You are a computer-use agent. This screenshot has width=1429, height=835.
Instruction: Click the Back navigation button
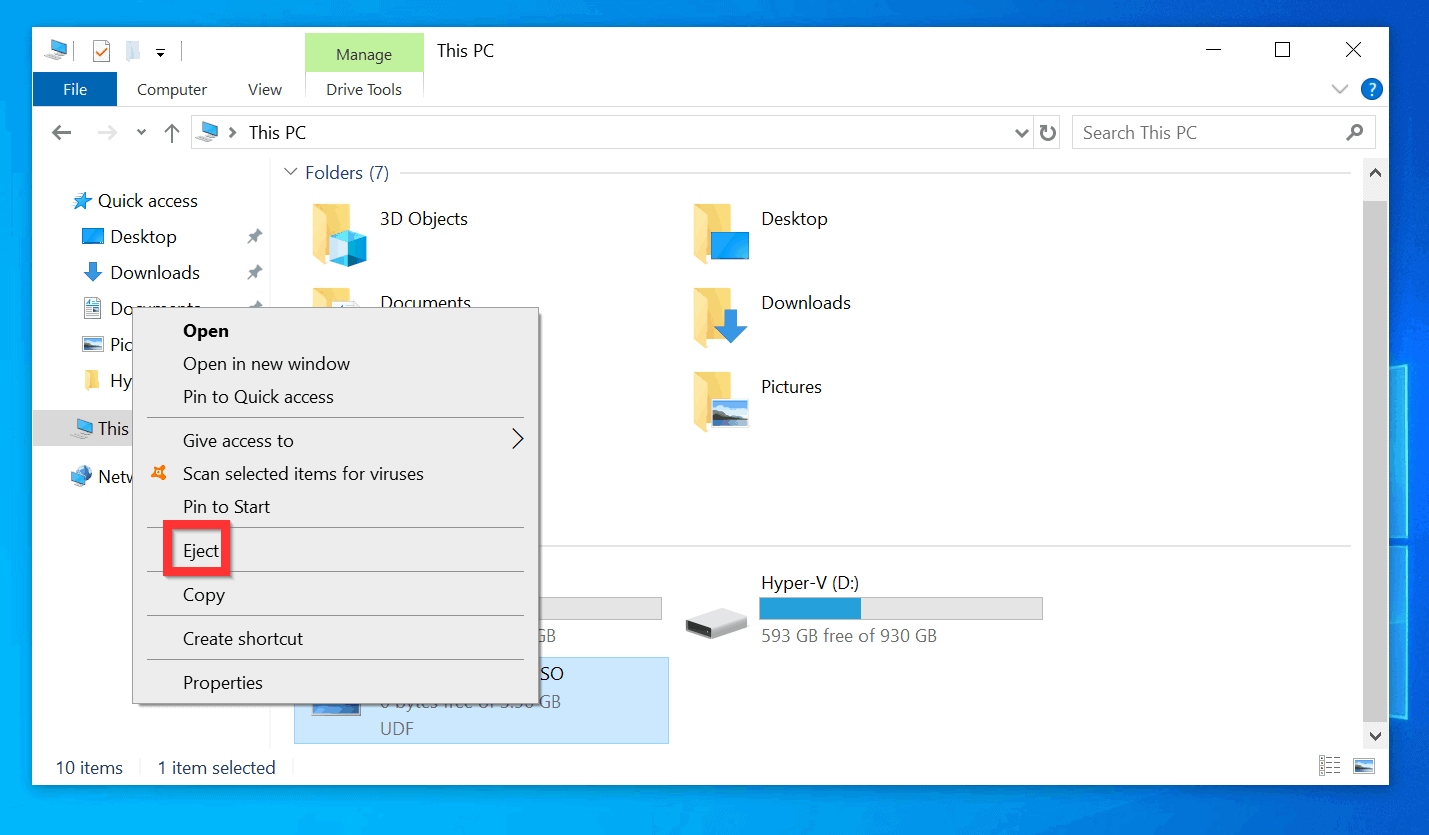click(61, 131)
